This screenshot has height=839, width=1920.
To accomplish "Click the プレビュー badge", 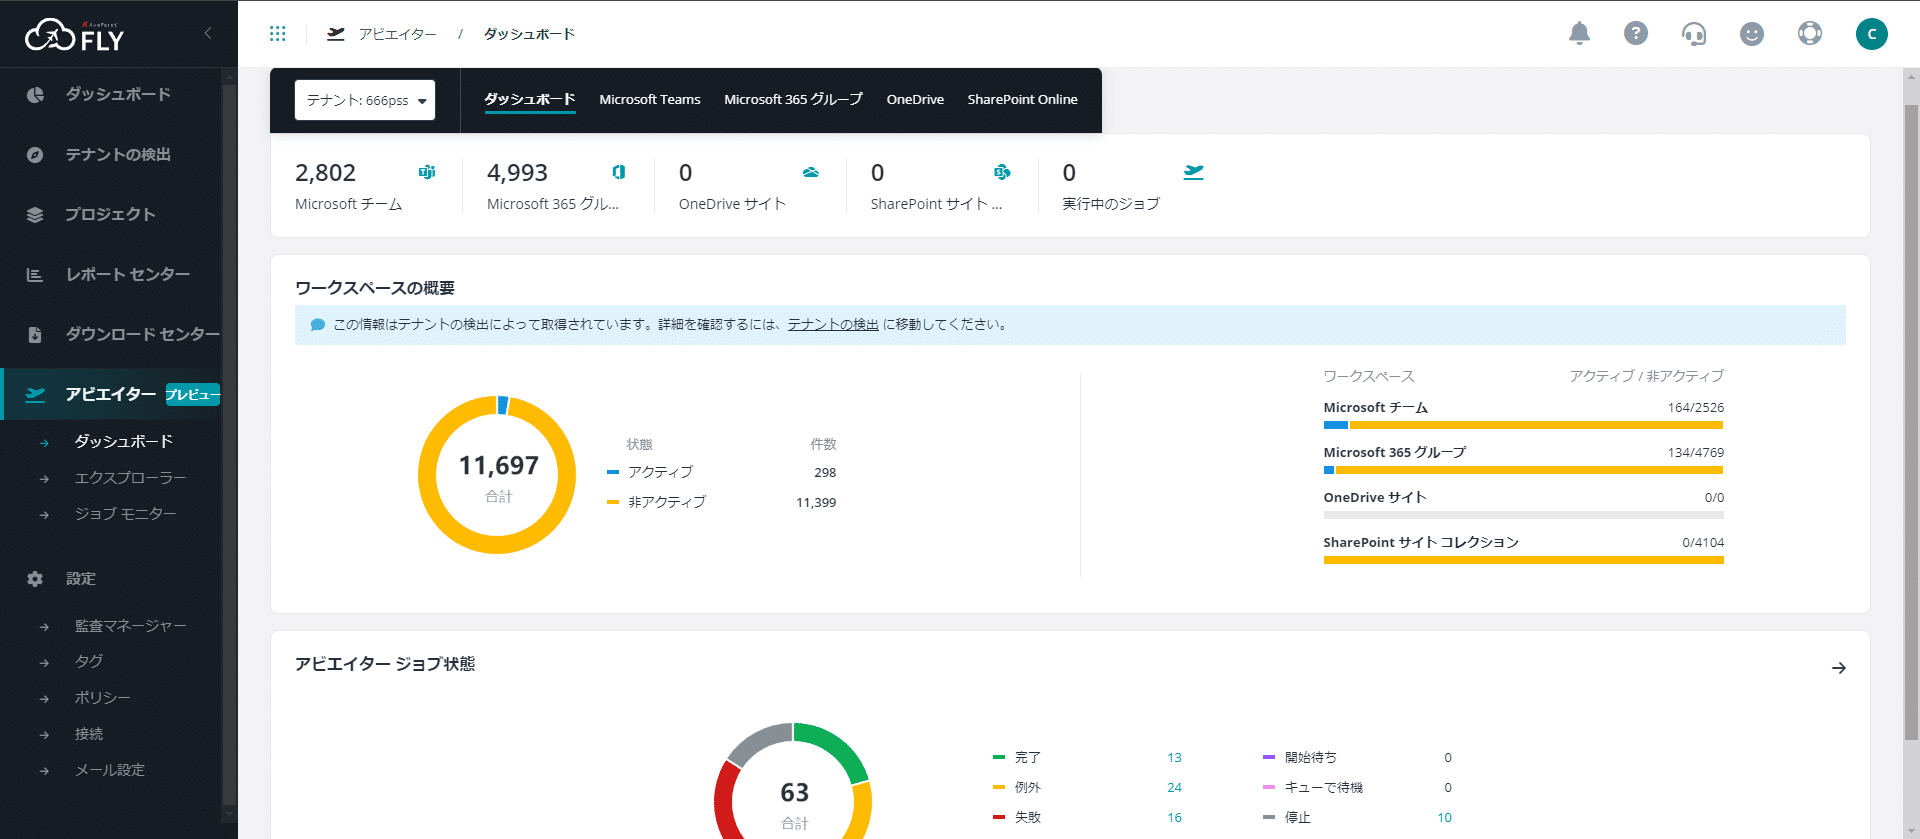I will [x=192, y=395].
